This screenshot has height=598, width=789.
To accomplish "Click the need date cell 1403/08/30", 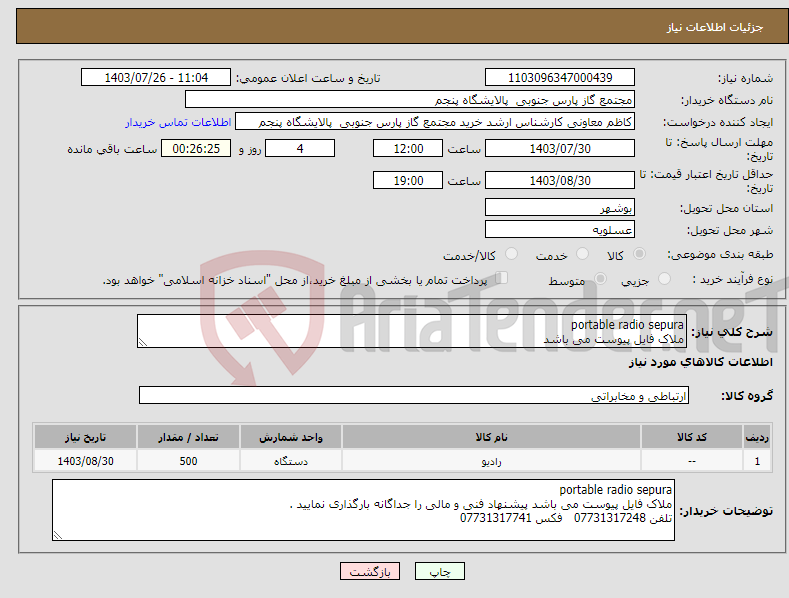I will tap(85, 461).
